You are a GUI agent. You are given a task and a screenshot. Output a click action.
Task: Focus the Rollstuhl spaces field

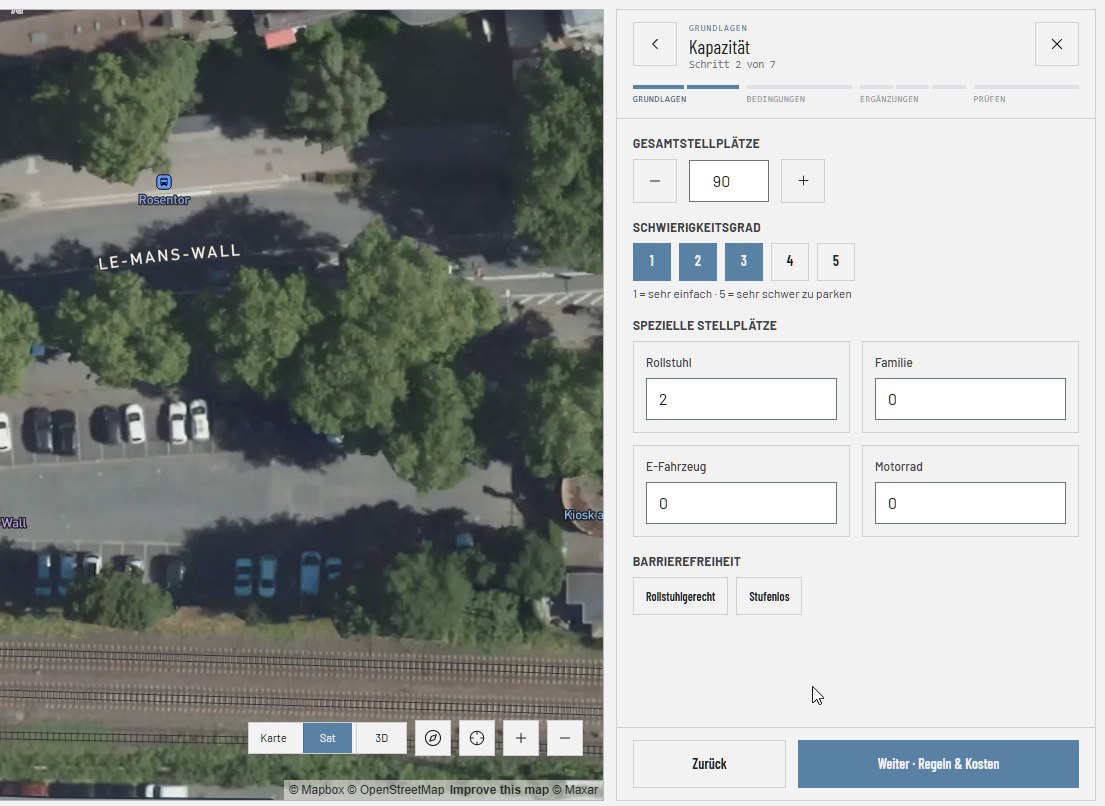pos(741,399)
